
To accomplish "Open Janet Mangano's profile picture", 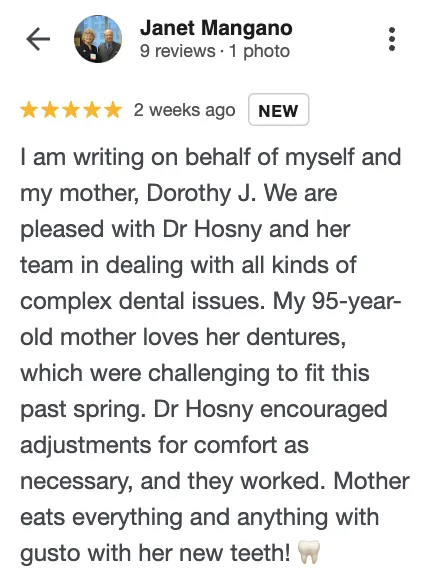I will [x=98, y=39].
